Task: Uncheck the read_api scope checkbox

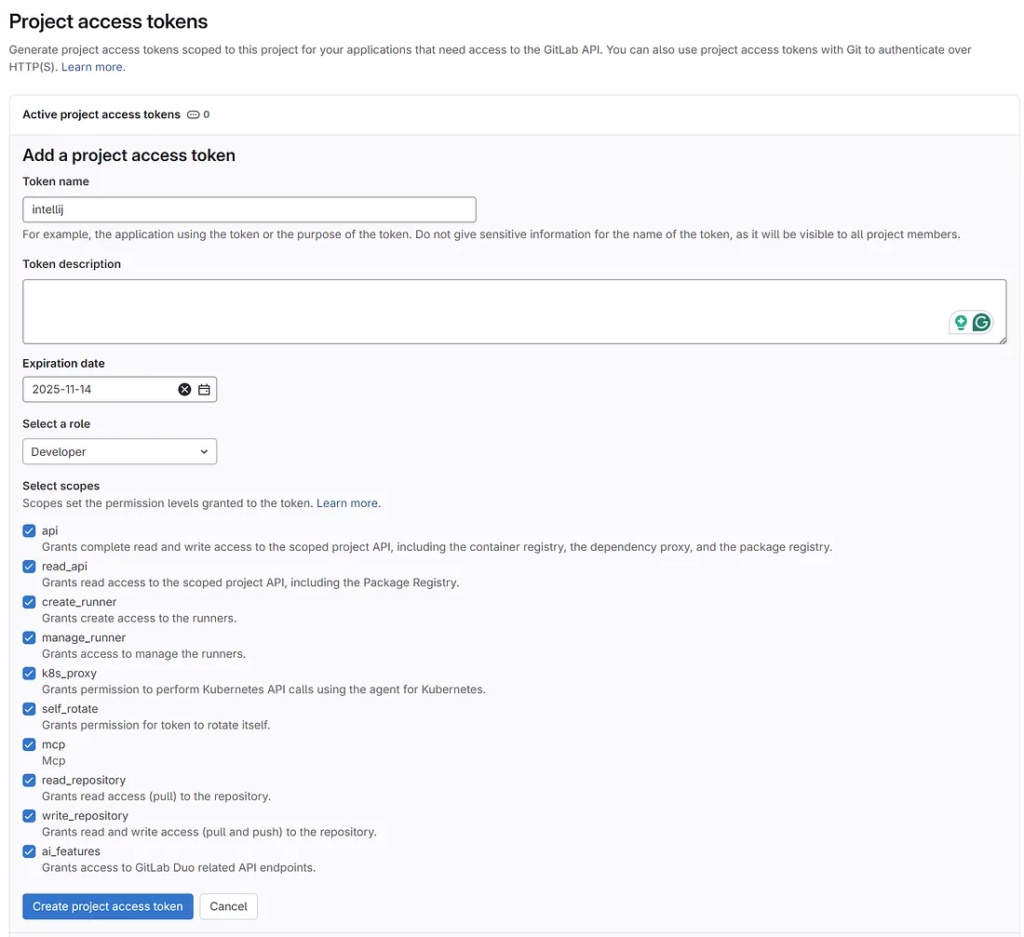Action: [29, 566]
